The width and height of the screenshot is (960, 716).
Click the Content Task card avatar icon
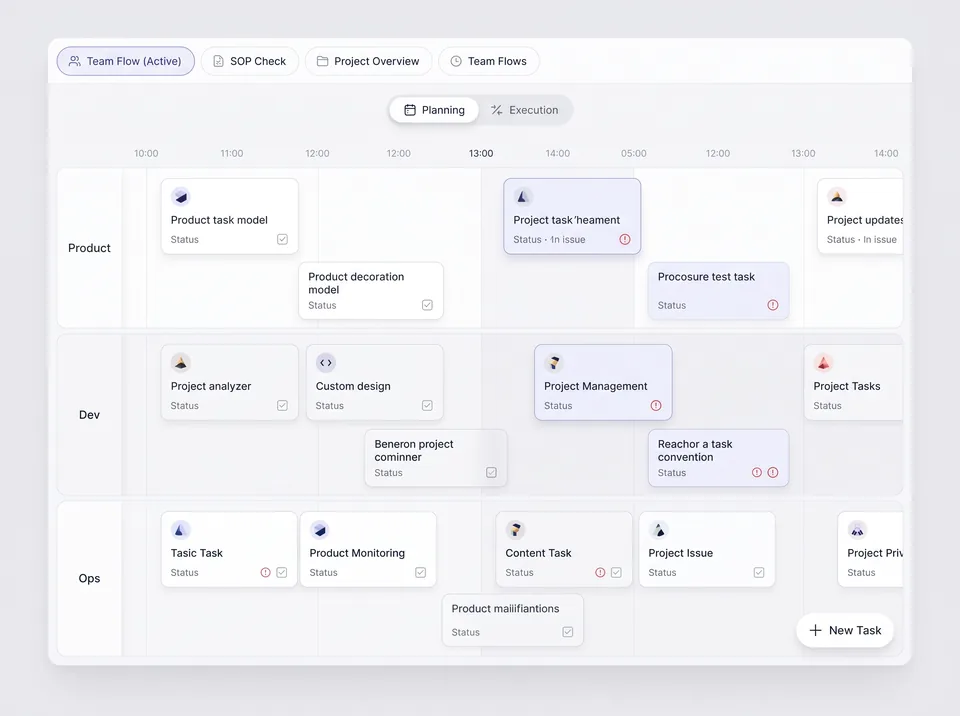(516, 530)
